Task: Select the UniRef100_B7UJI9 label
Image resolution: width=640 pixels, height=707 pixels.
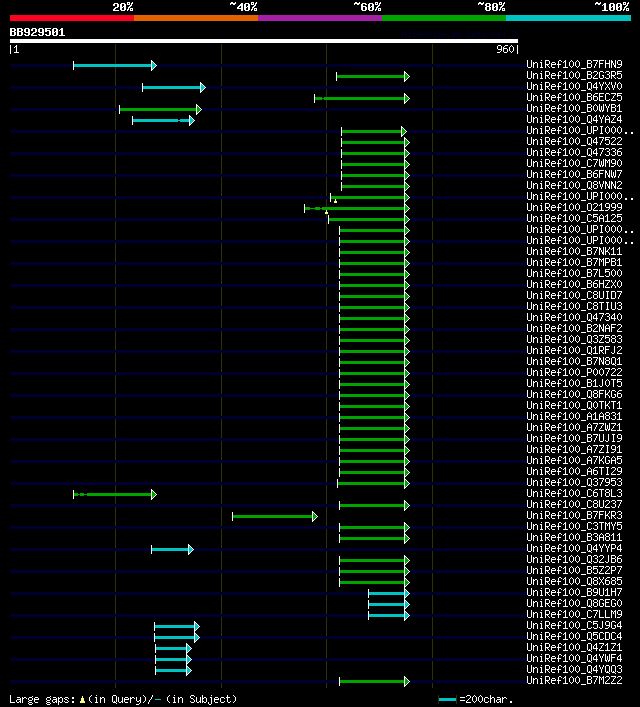Action: 574,438
